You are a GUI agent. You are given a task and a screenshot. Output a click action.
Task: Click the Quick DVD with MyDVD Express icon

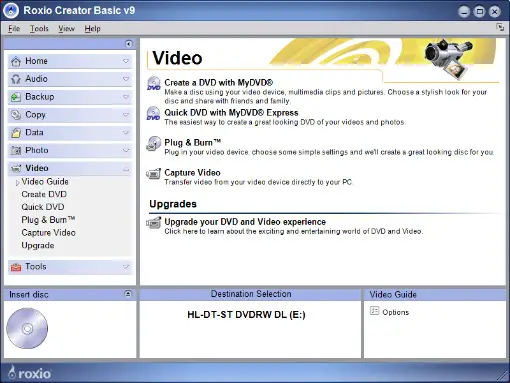[x=154, y=113]
